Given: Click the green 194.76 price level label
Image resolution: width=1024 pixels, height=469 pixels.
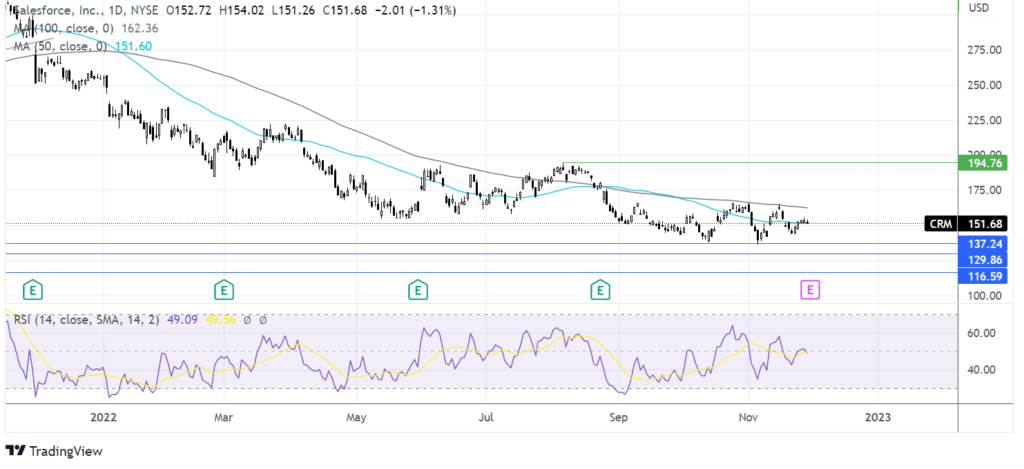Looking at the screenshot, I should 982,163.
